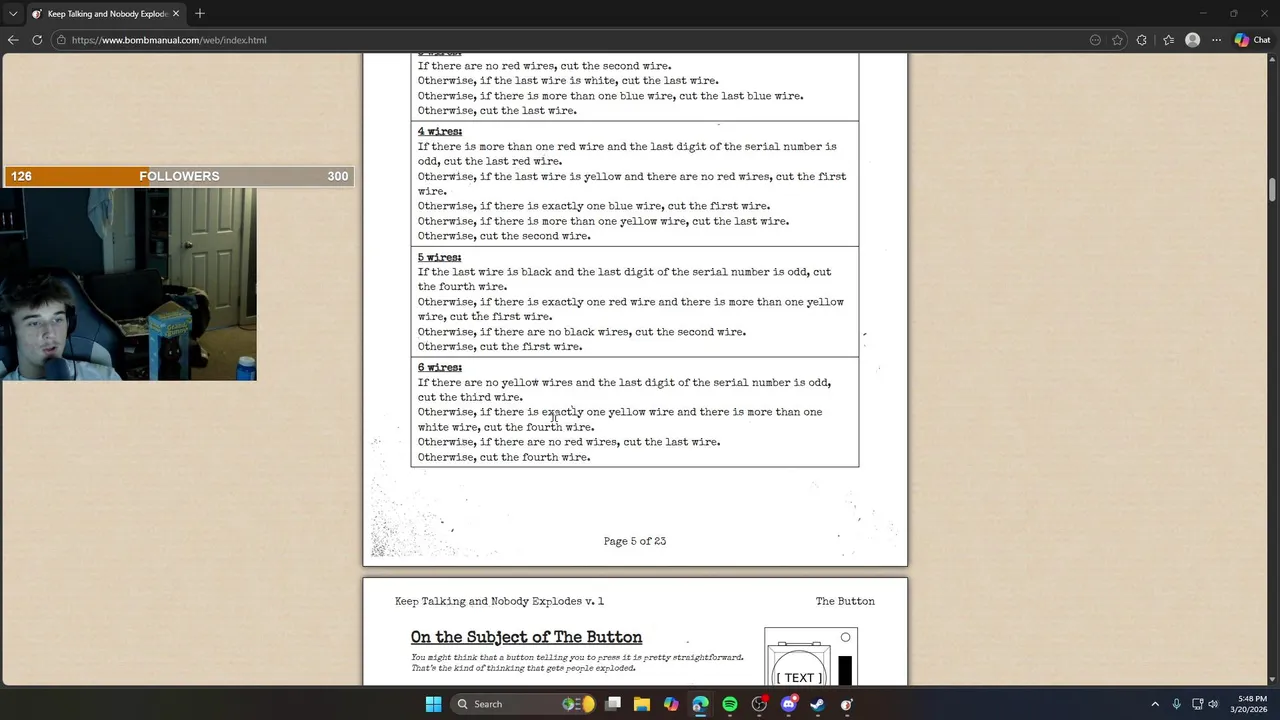The image size is (1280, 720).
Task: Open a new browser tab
Action: click(x=200, y=14)
